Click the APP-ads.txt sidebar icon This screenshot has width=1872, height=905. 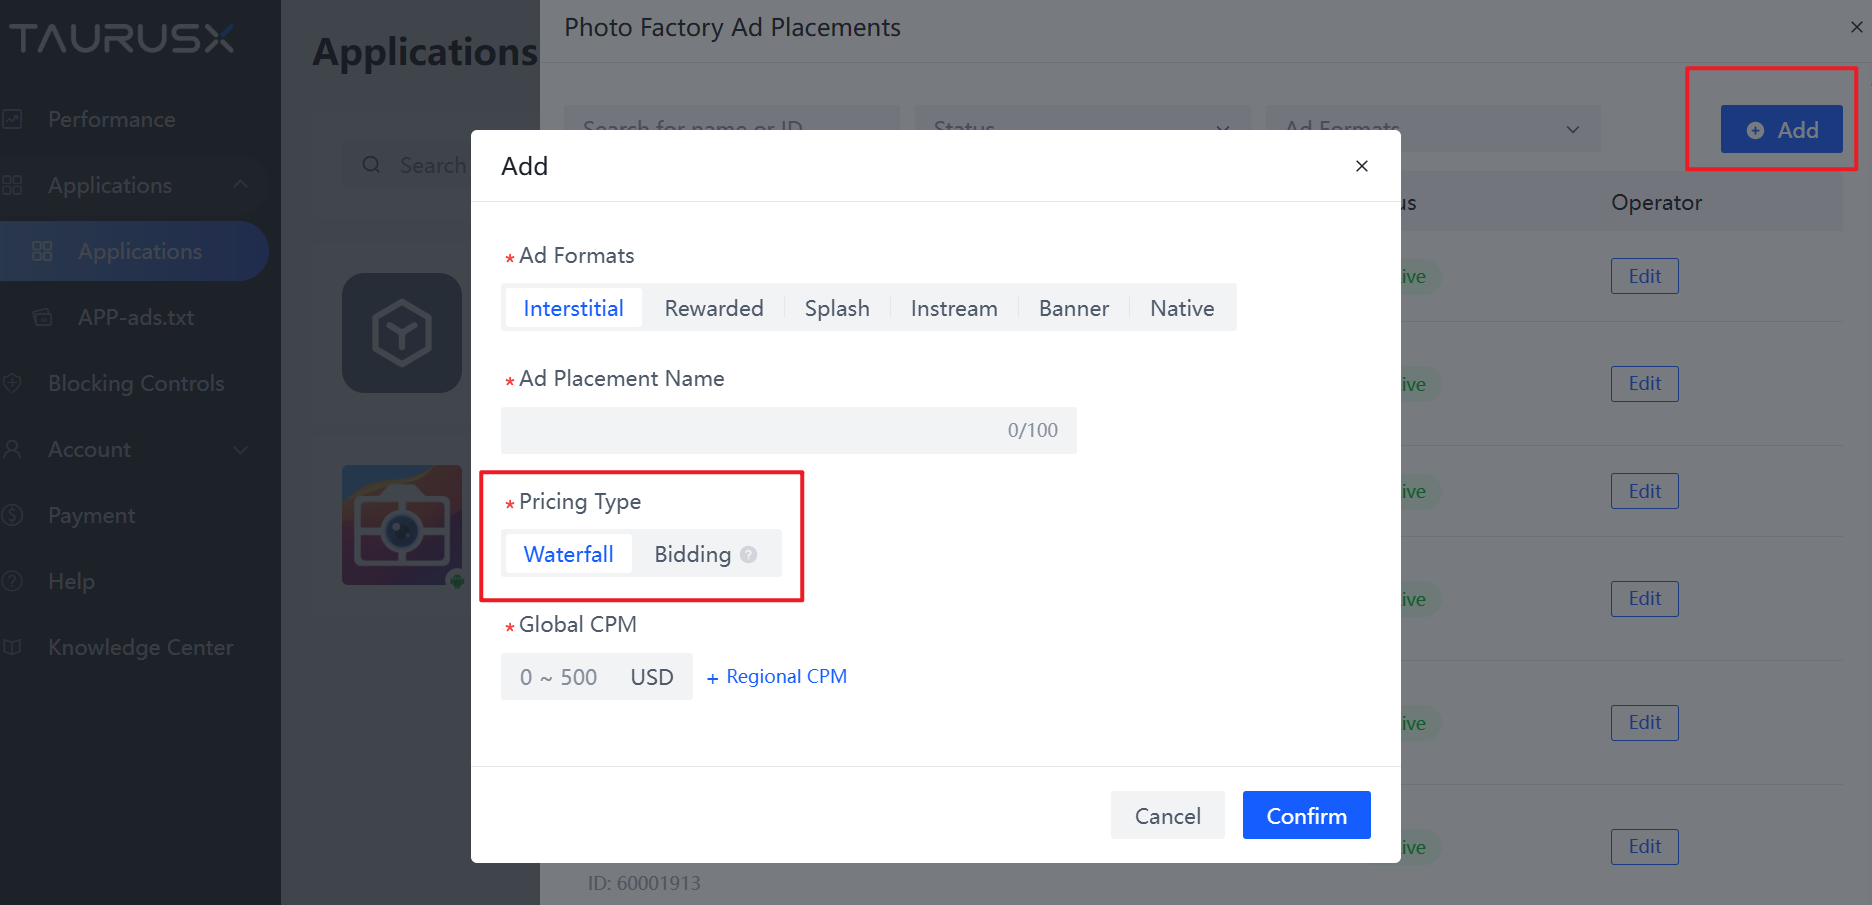(x=43, y=317)
